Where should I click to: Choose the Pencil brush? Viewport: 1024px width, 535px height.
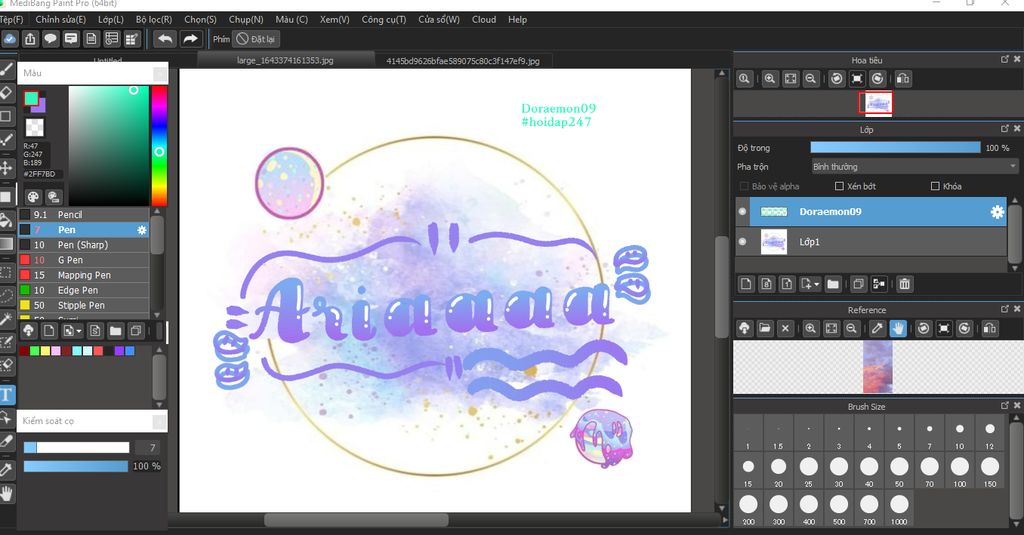(84, 215)
